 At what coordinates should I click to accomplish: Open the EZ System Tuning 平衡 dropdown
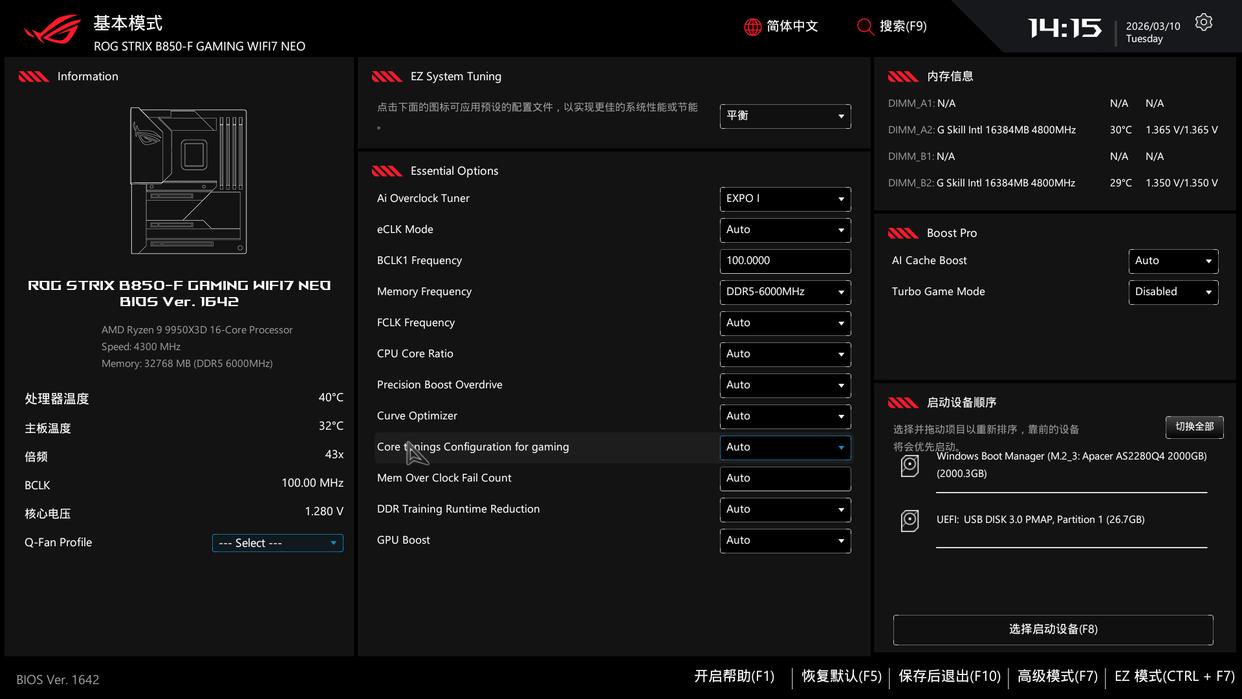pos(785,116)
